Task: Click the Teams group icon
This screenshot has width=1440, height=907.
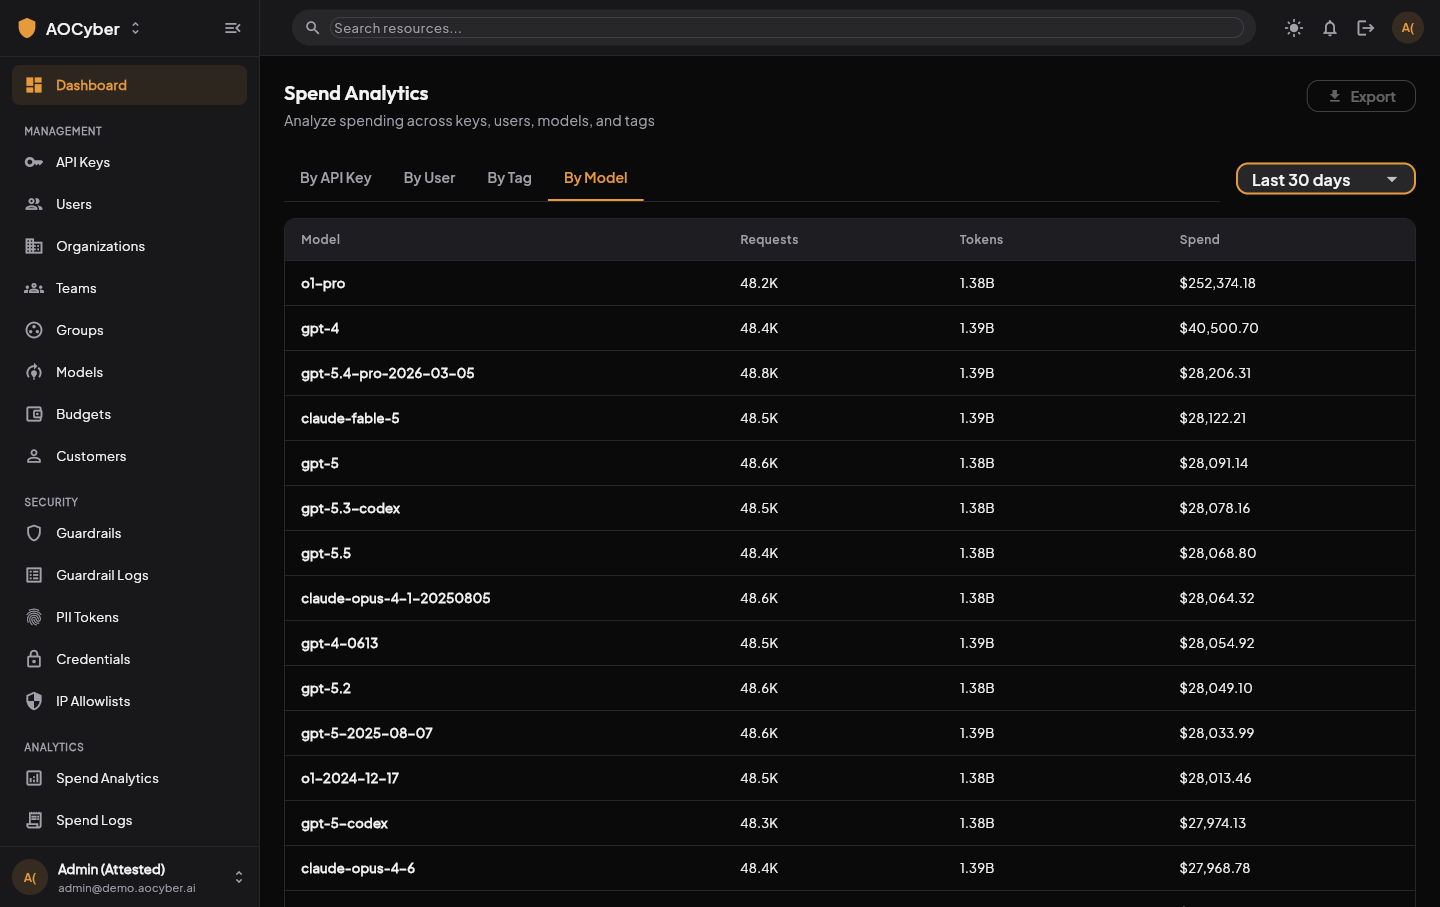Action: point(34,288)
